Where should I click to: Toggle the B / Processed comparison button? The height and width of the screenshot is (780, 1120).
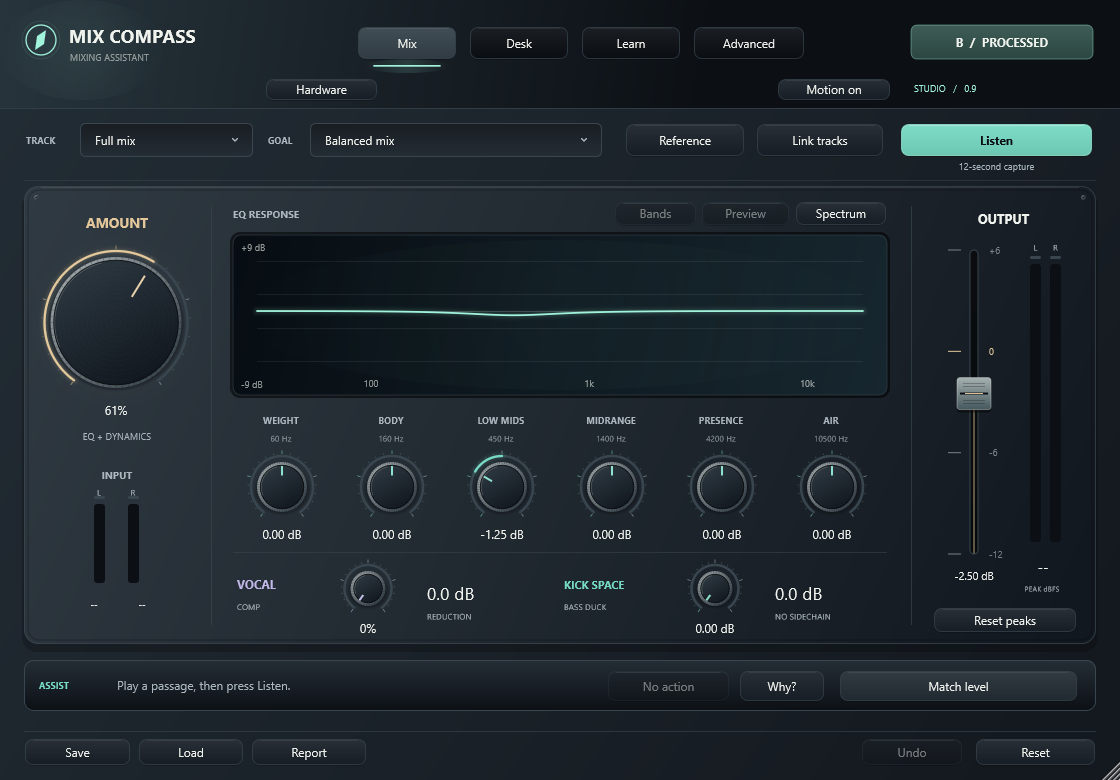(1001, 42)
